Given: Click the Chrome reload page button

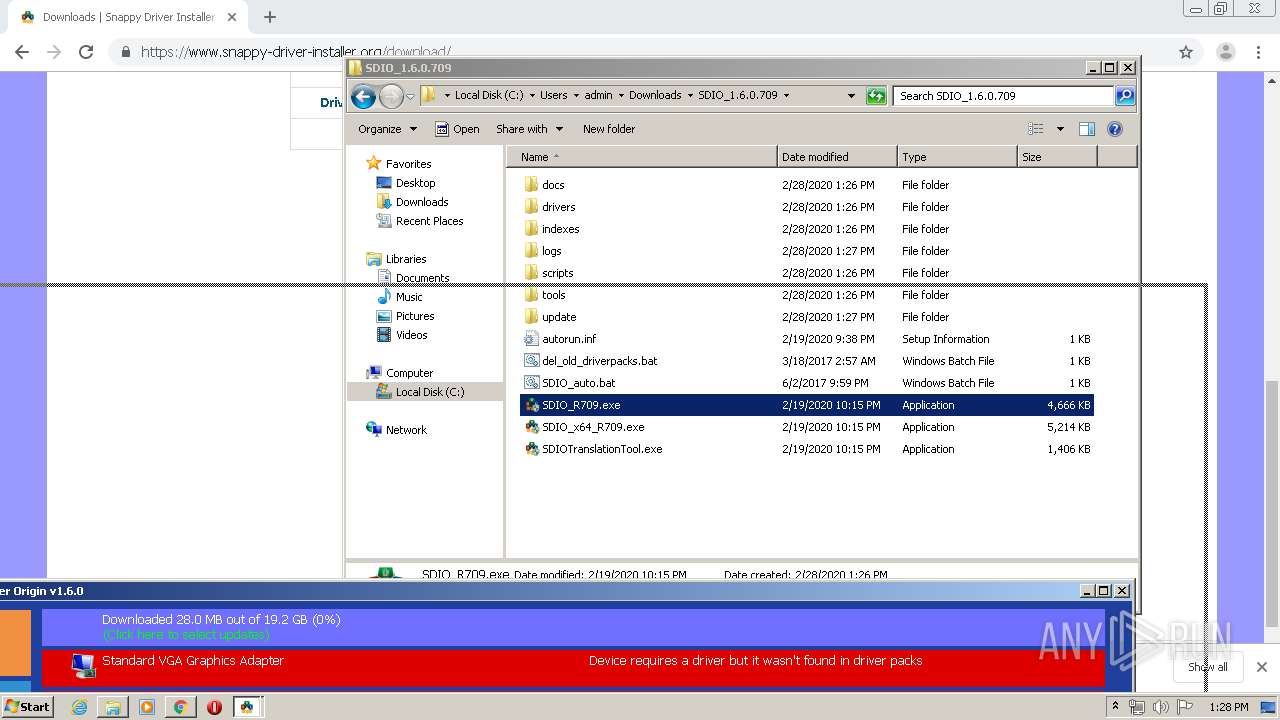Looking at the screenshot, I should (86, 52).
